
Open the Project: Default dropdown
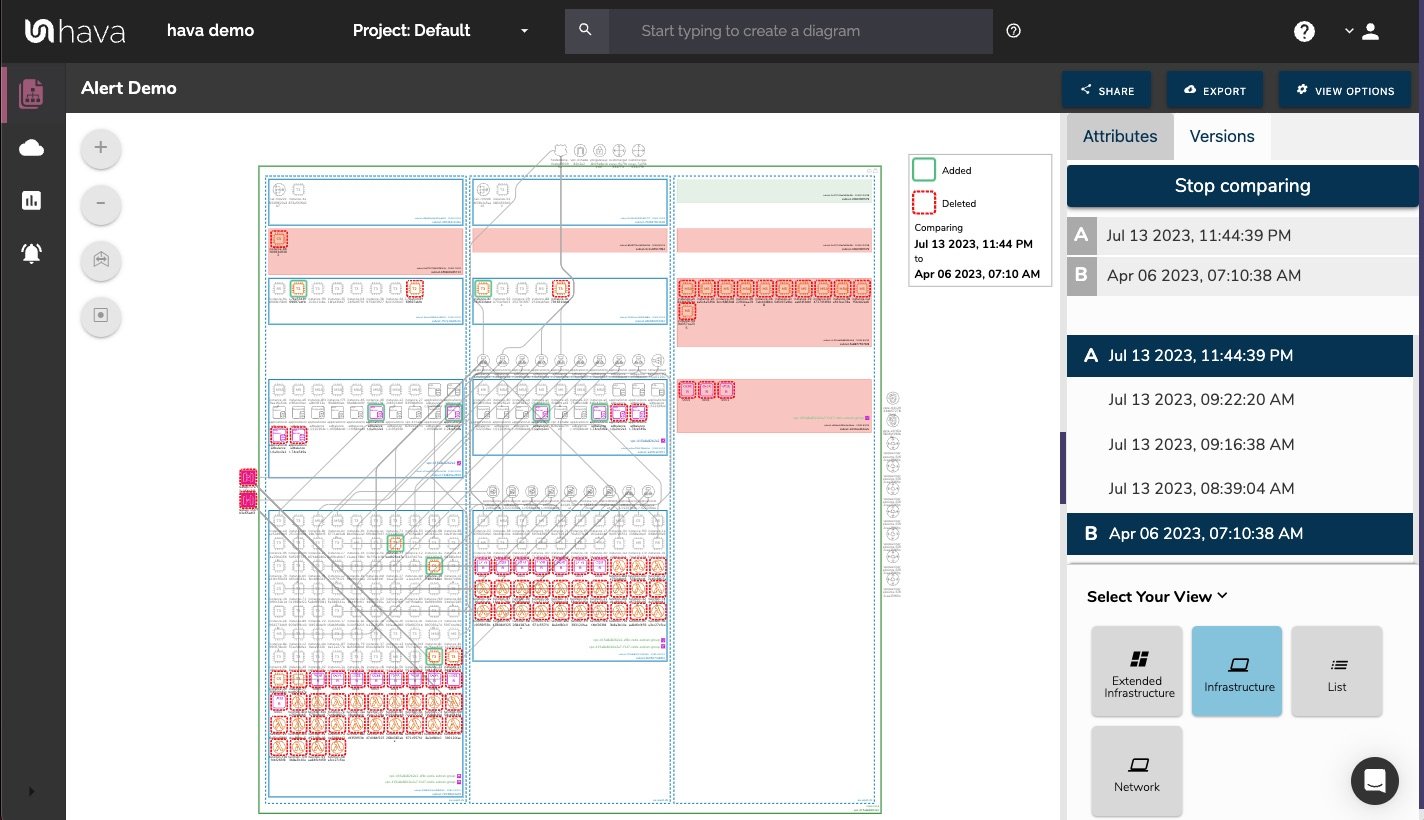click(x=440, y=31)
